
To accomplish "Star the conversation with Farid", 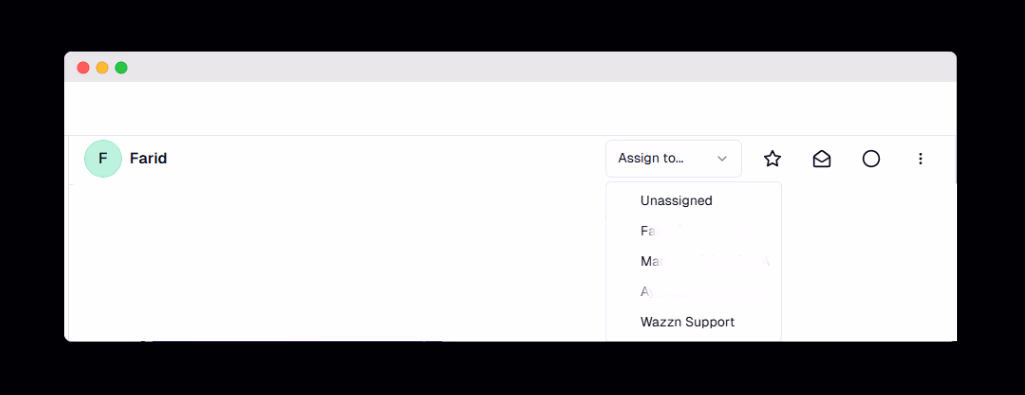I will [x=773, y=158].
